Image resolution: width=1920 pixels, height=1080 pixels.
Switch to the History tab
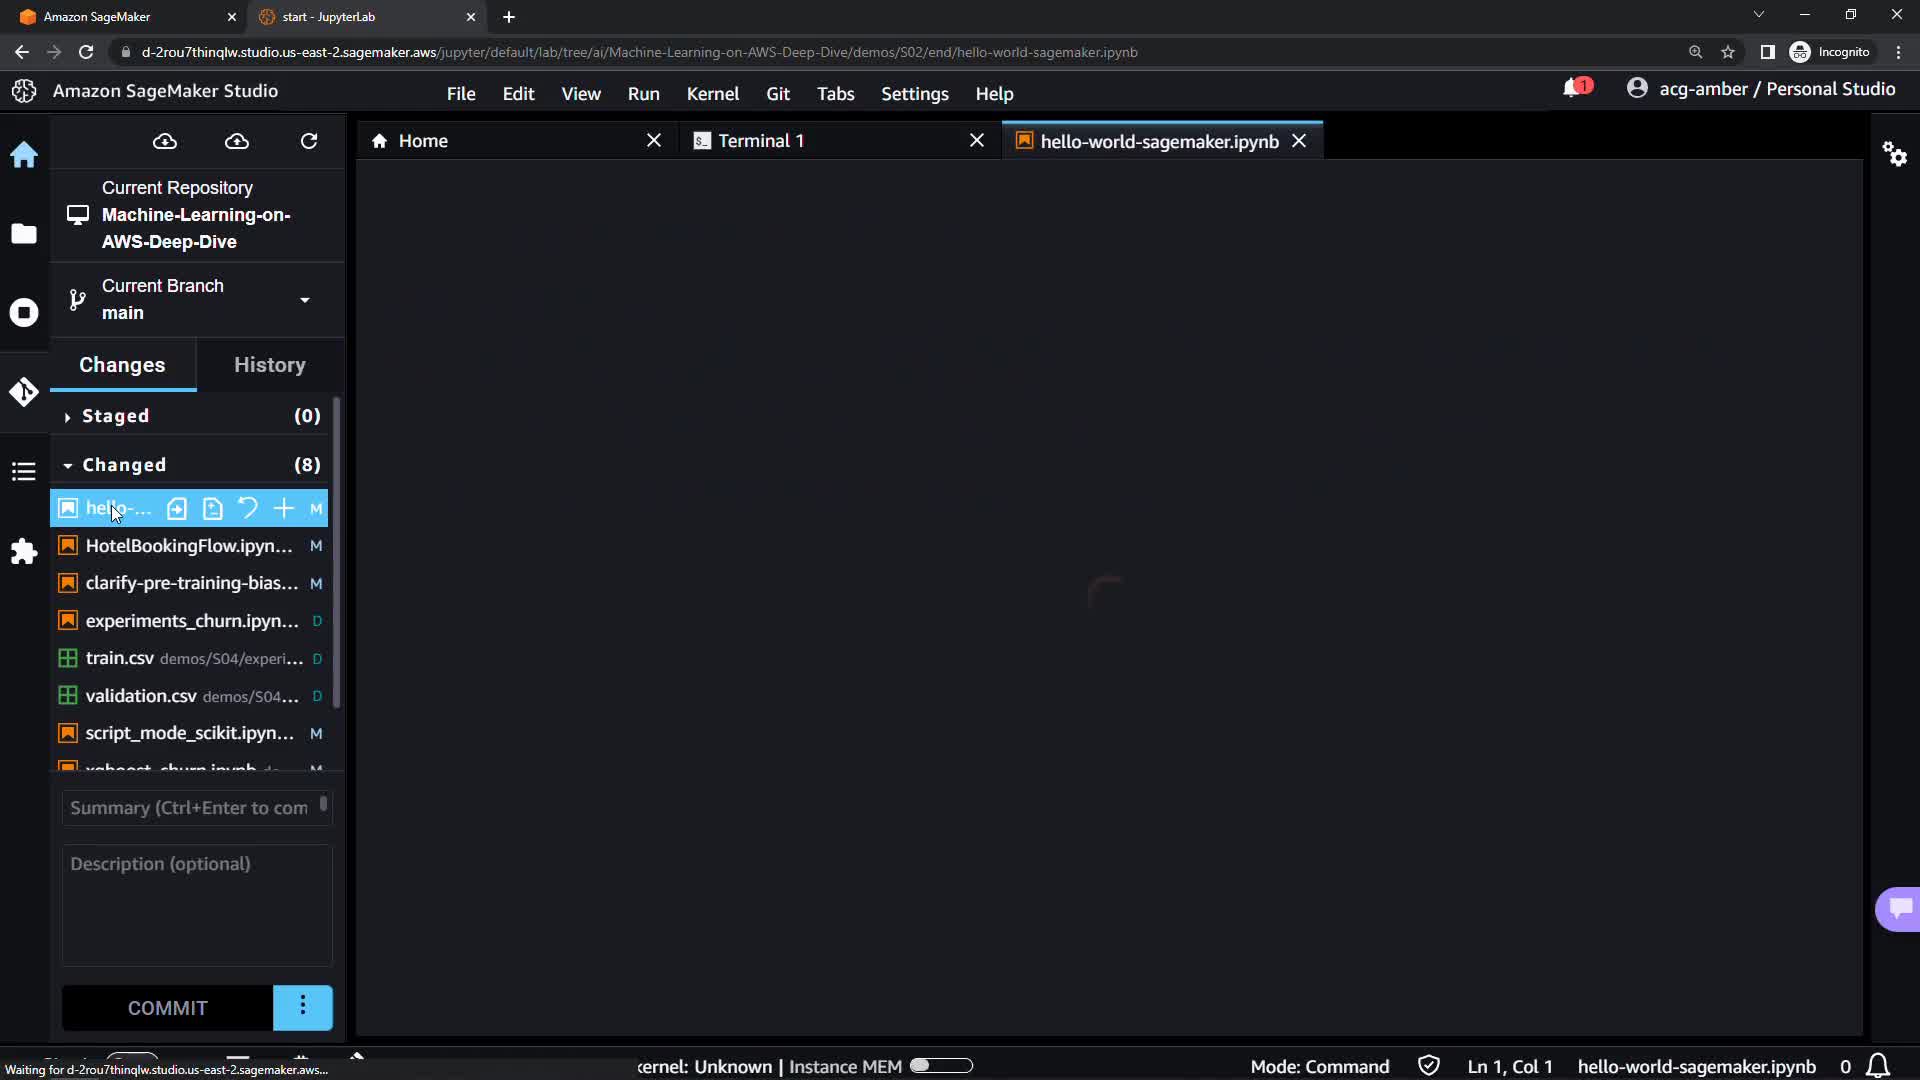[269, 365]
